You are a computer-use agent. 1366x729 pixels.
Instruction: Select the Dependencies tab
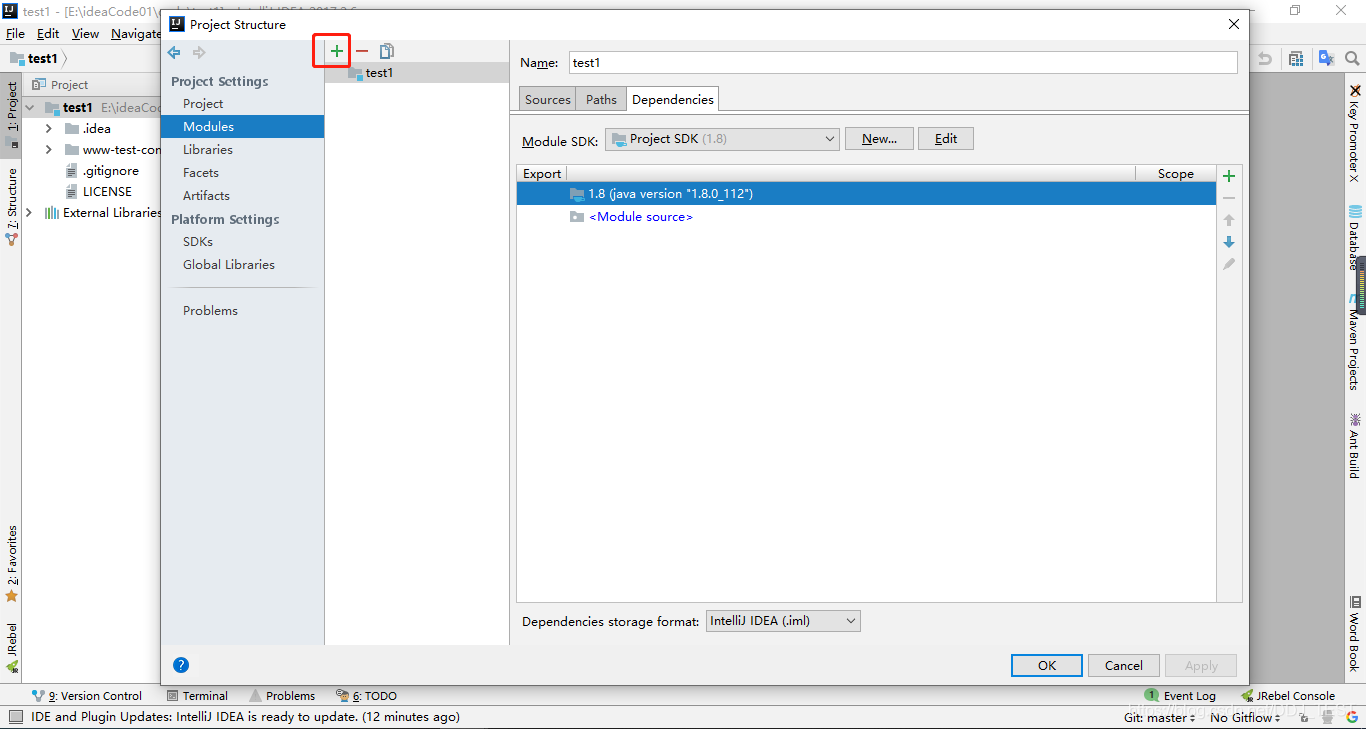point(673,99)
